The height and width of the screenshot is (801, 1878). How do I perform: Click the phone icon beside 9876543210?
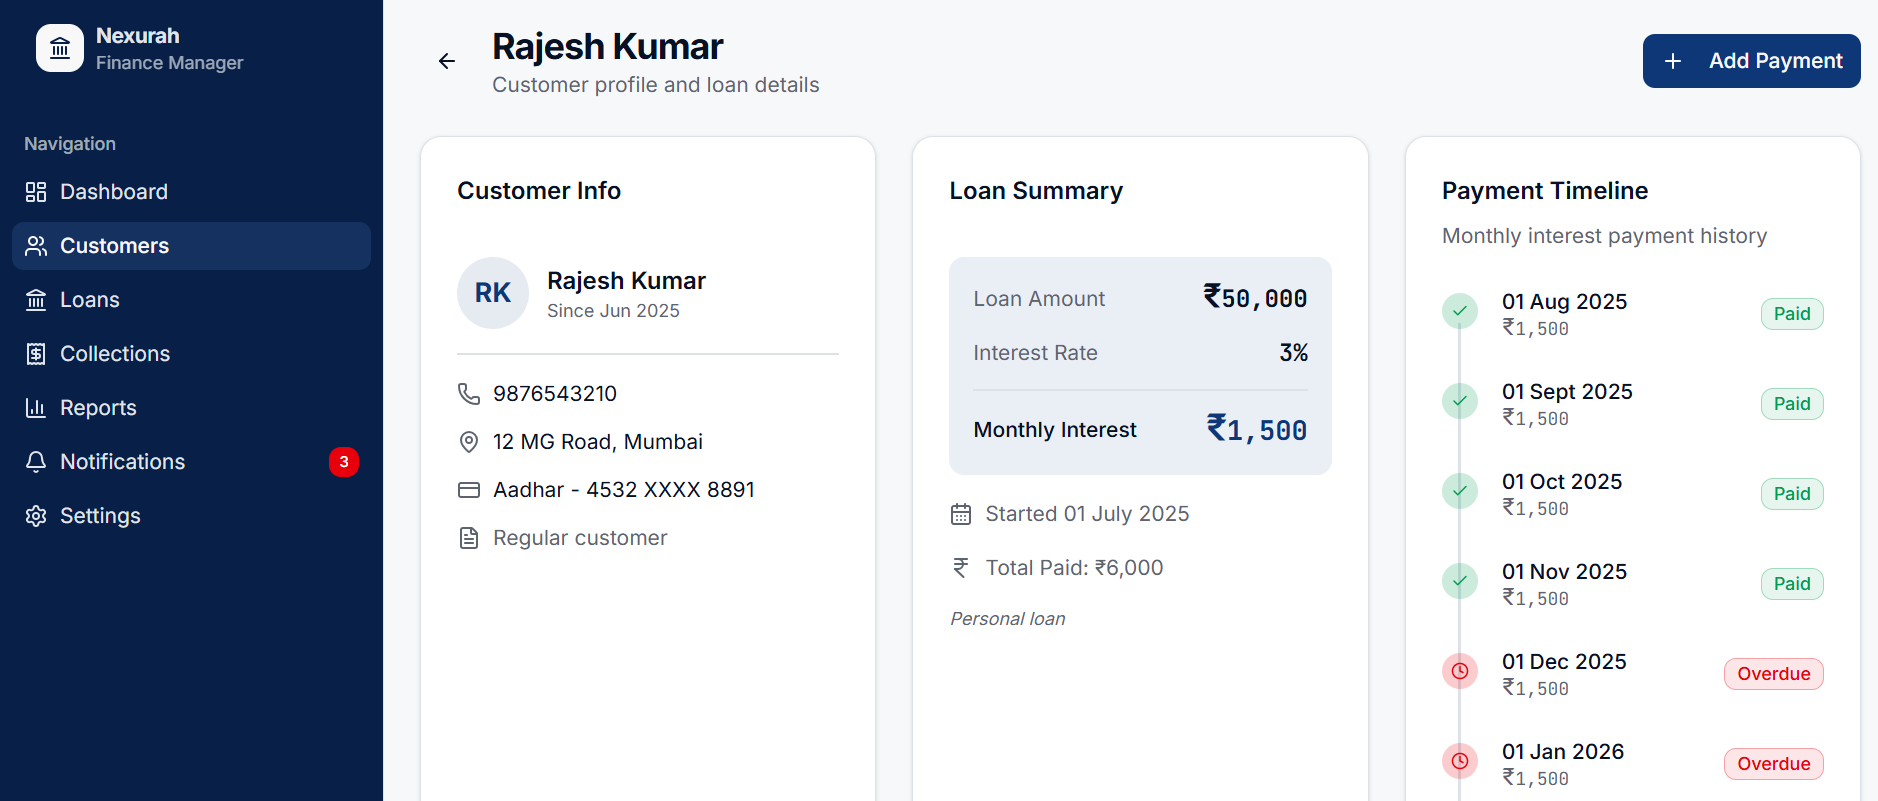468,394
